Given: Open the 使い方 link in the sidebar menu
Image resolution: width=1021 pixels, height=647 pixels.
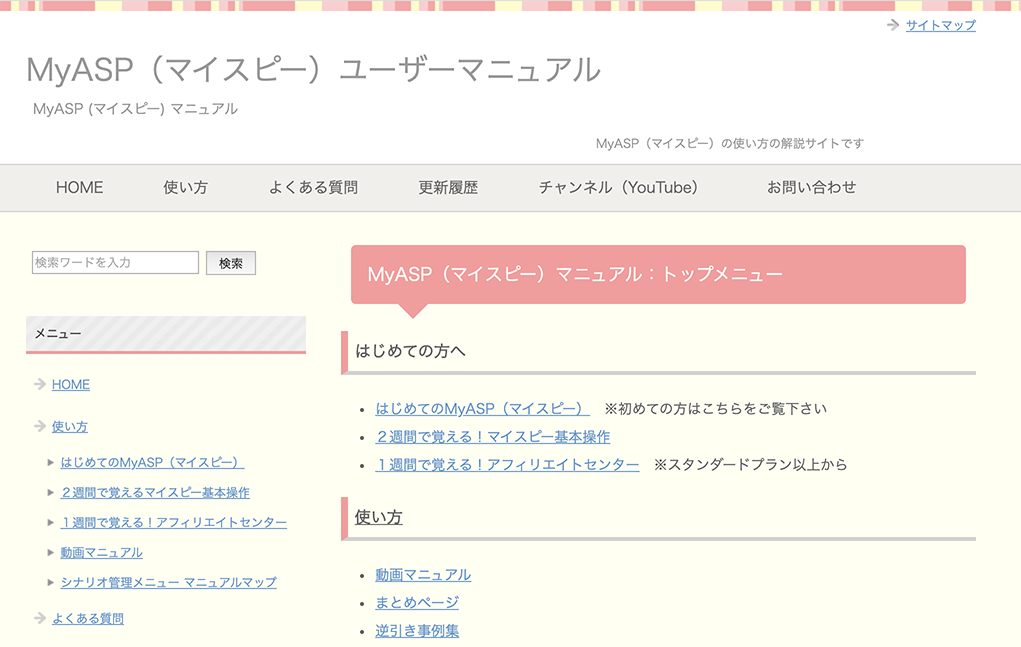Looking at the screenshot, I should pyautogui.click(x=70, y=427).
